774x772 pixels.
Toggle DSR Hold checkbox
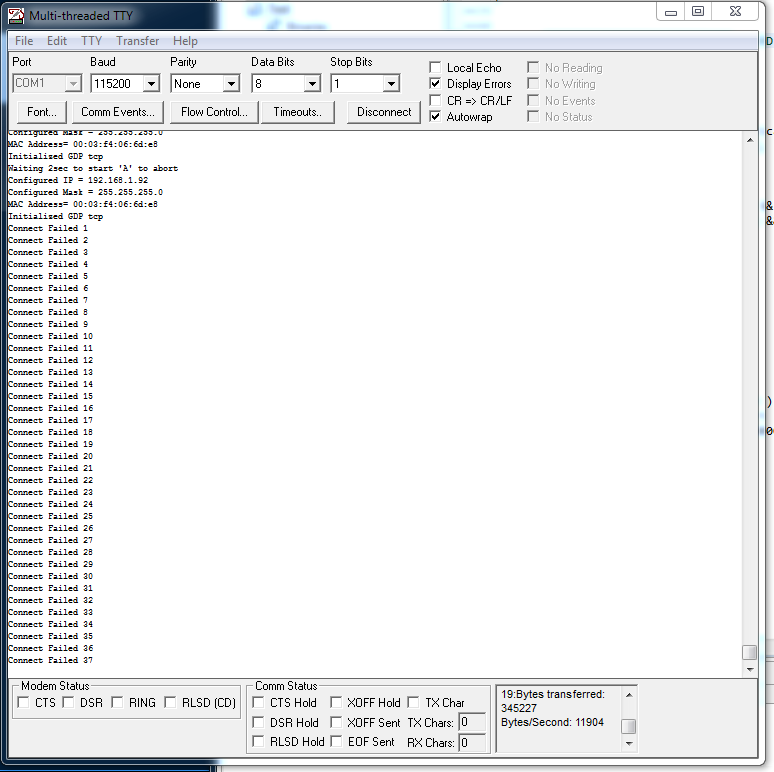[258, 722]
